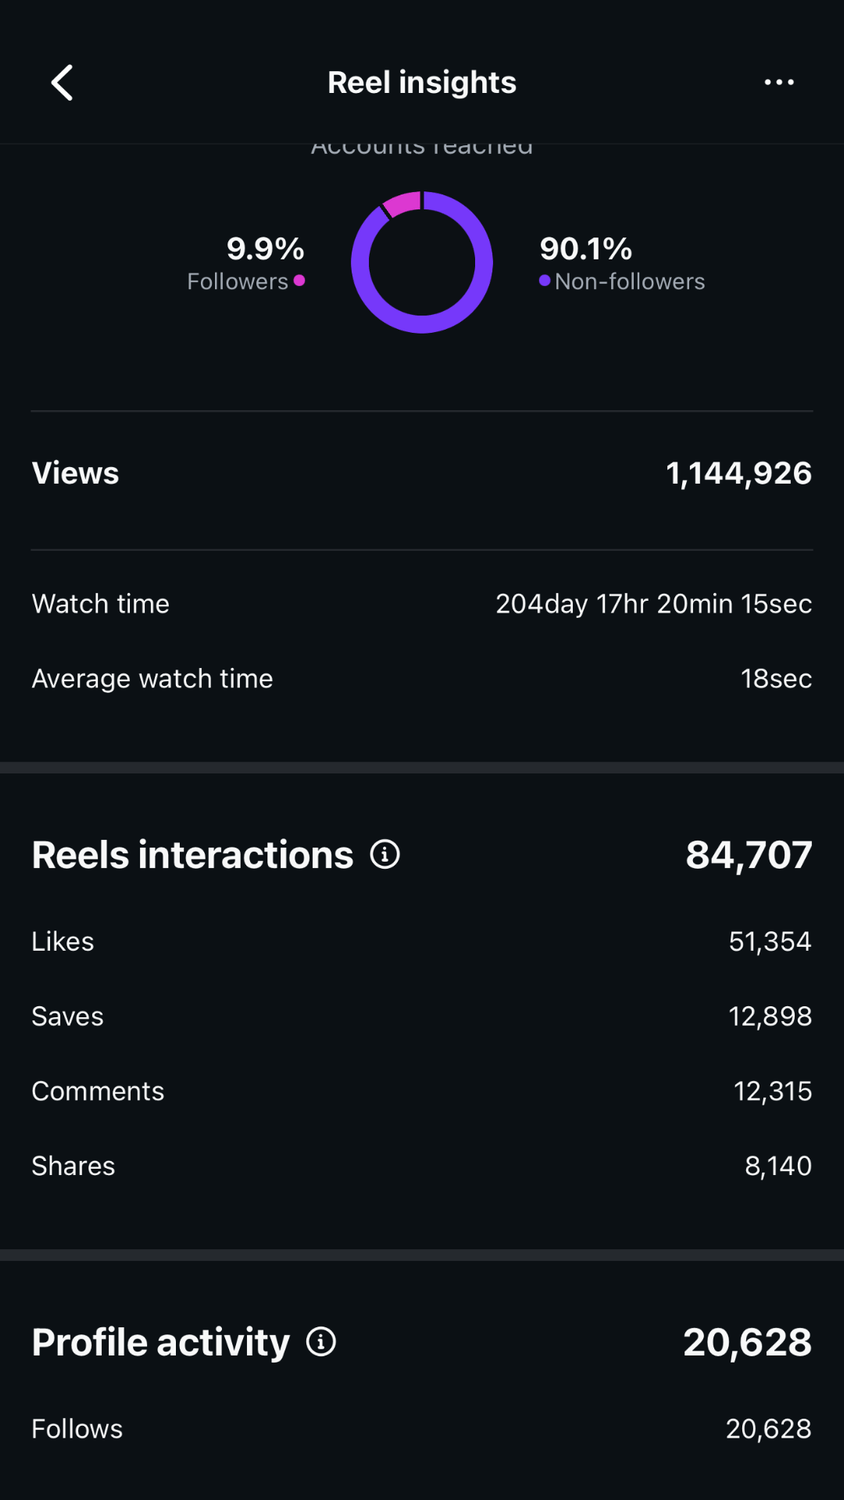Image resolution: width=844 pixels, height=1500 pixels.
Task: Tap info icon next to Profile activity
Action: [x=321, y=1342]
